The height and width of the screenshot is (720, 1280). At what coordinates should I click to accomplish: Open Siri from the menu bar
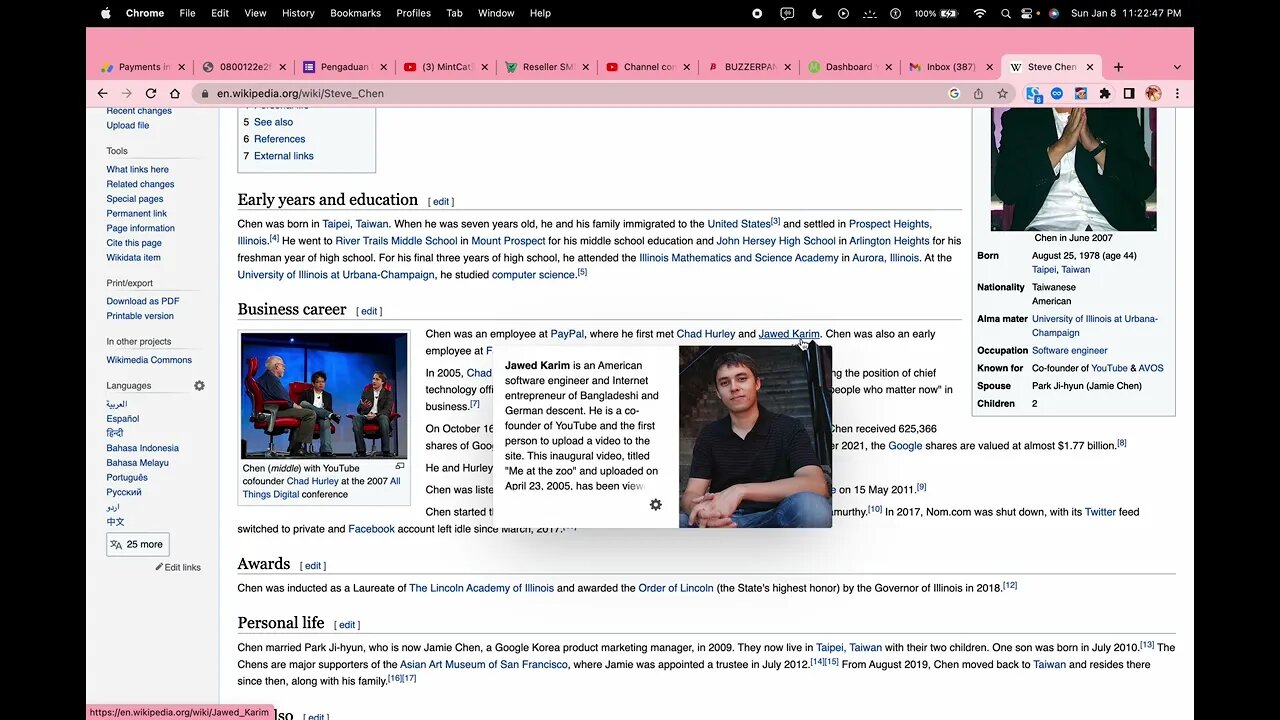pos(1053,13)
